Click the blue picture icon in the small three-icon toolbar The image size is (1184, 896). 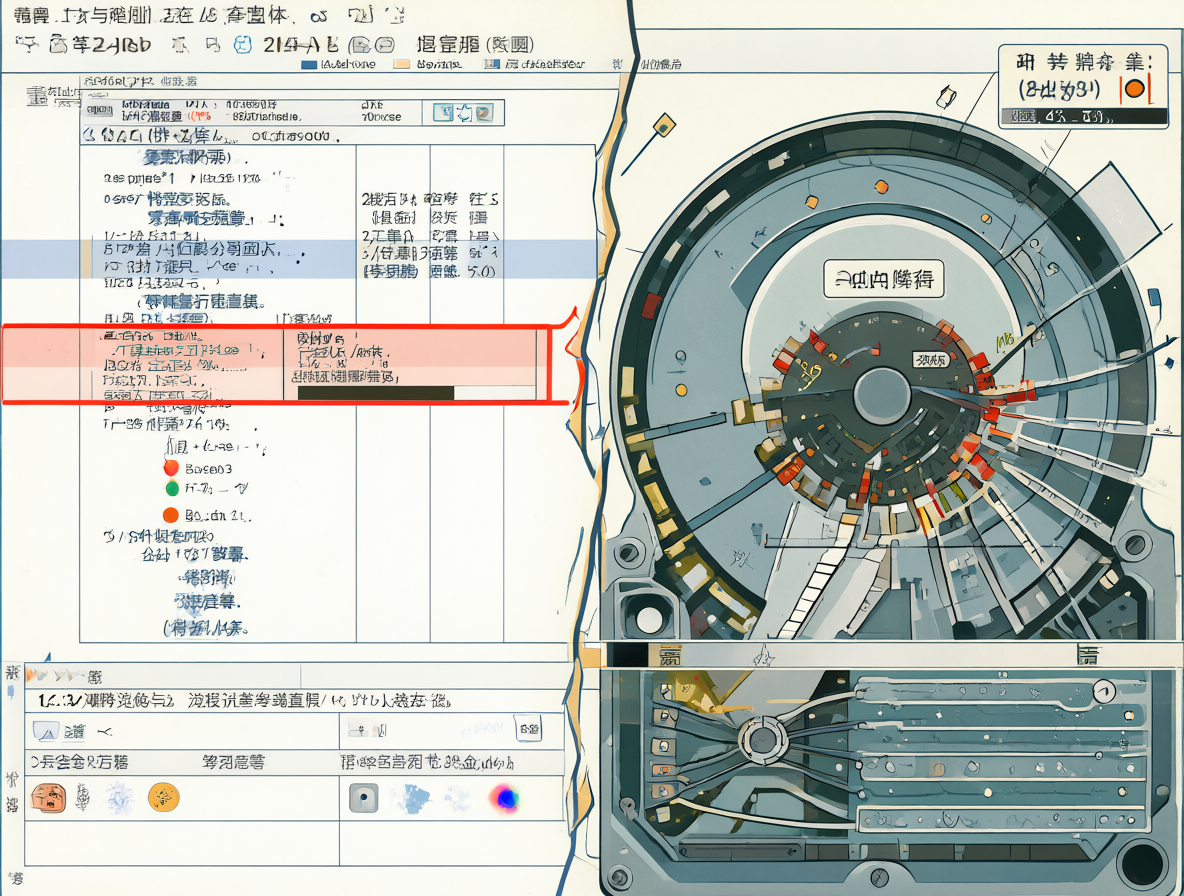[443, 113]
